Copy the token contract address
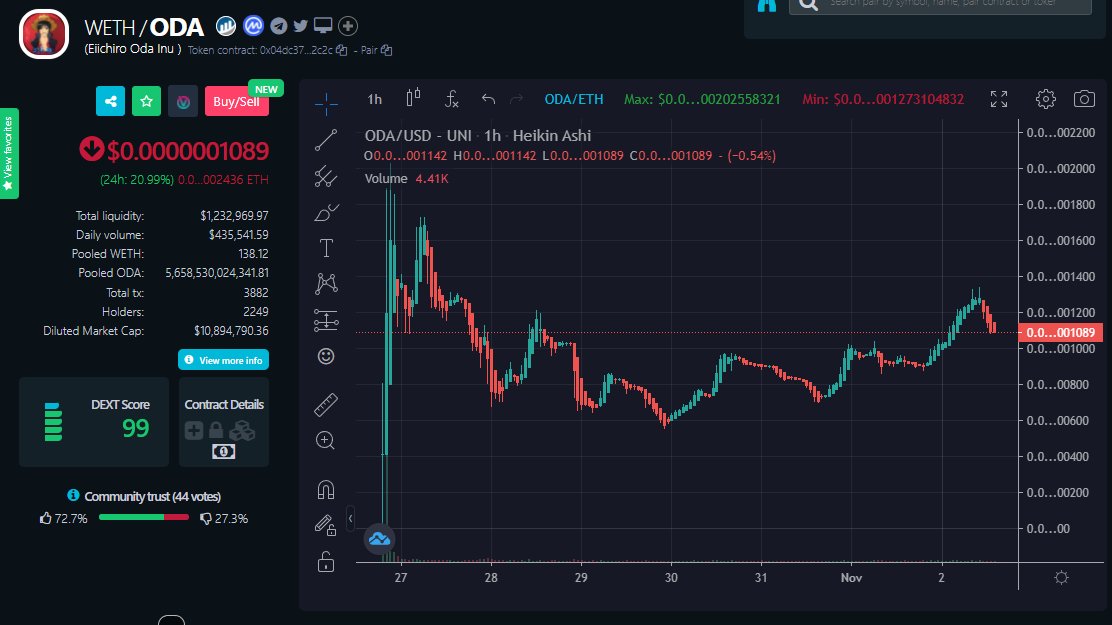This screenshot has width=1112, height=625. (342, 50)
